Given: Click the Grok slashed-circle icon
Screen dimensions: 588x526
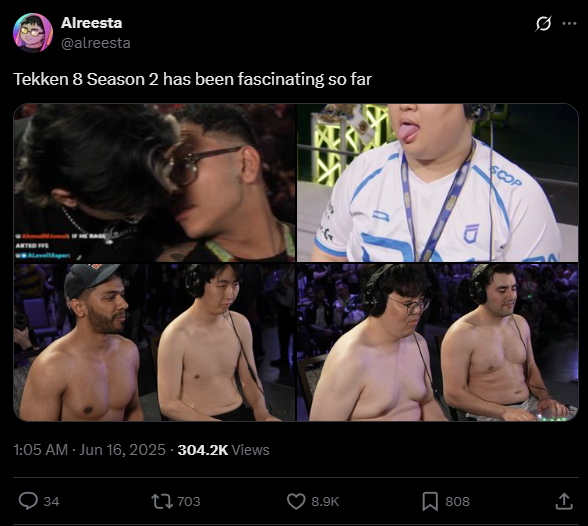Looking at the screenshot, I should 543,24.
